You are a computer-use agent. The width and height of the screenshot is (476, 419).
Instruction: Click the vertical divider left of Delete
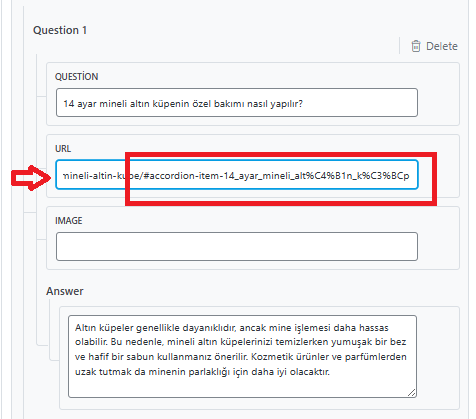pyautogui.click(x=399, y=46)
